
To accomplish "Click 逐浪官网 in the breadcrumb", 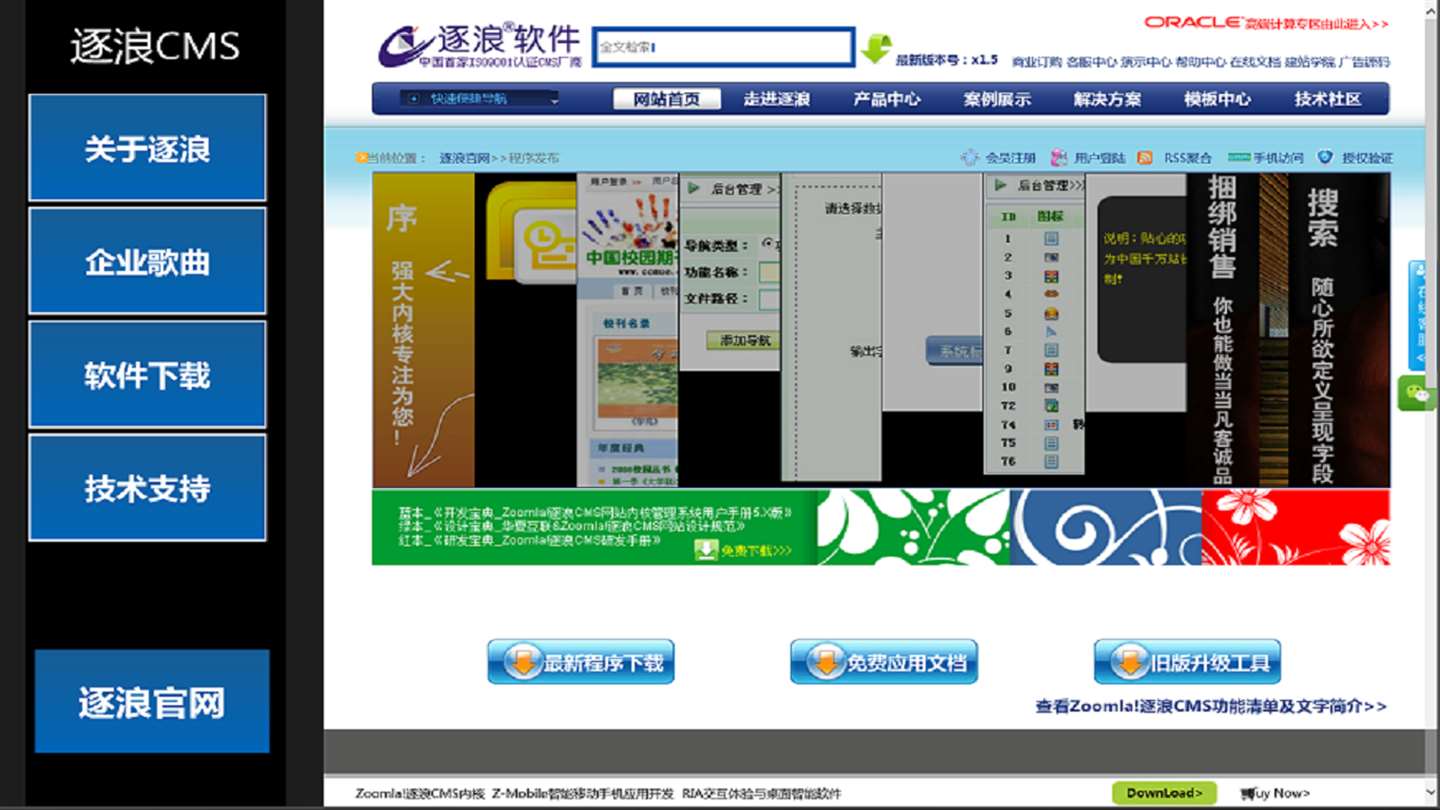I will click(x=464, y=158).
